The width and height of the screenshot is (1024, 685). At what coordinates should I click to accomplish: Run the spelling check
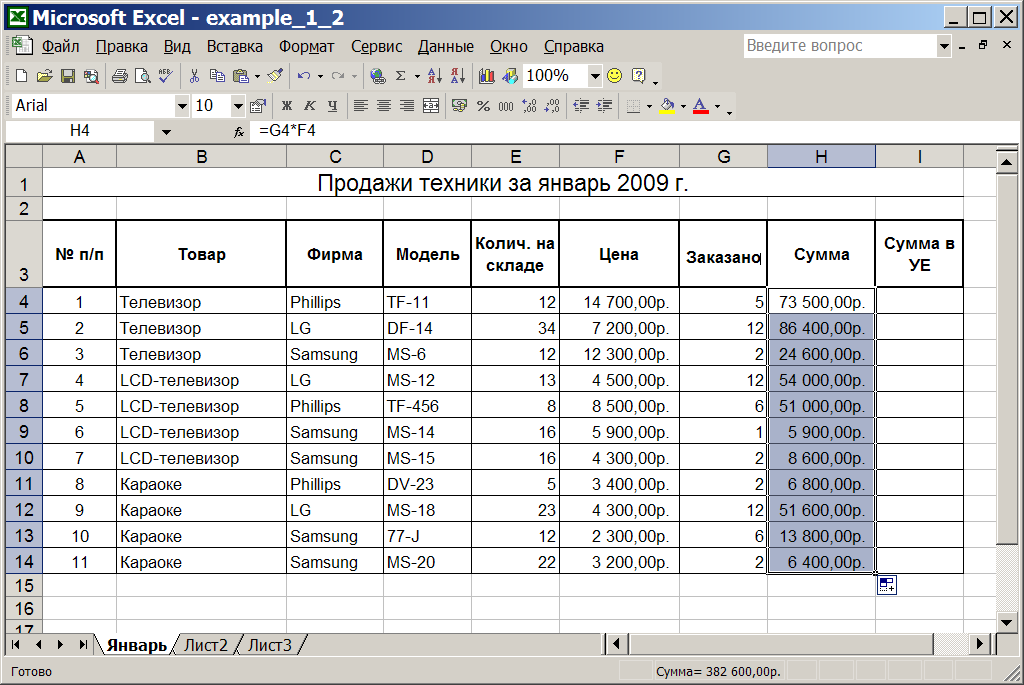pyautogui.click(x=165, y=76)
